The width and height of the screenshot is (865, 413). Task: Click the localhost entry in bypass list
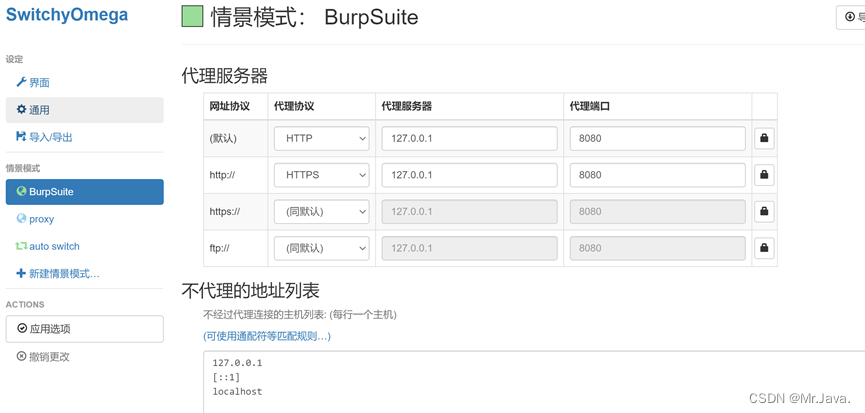[237, 391]
